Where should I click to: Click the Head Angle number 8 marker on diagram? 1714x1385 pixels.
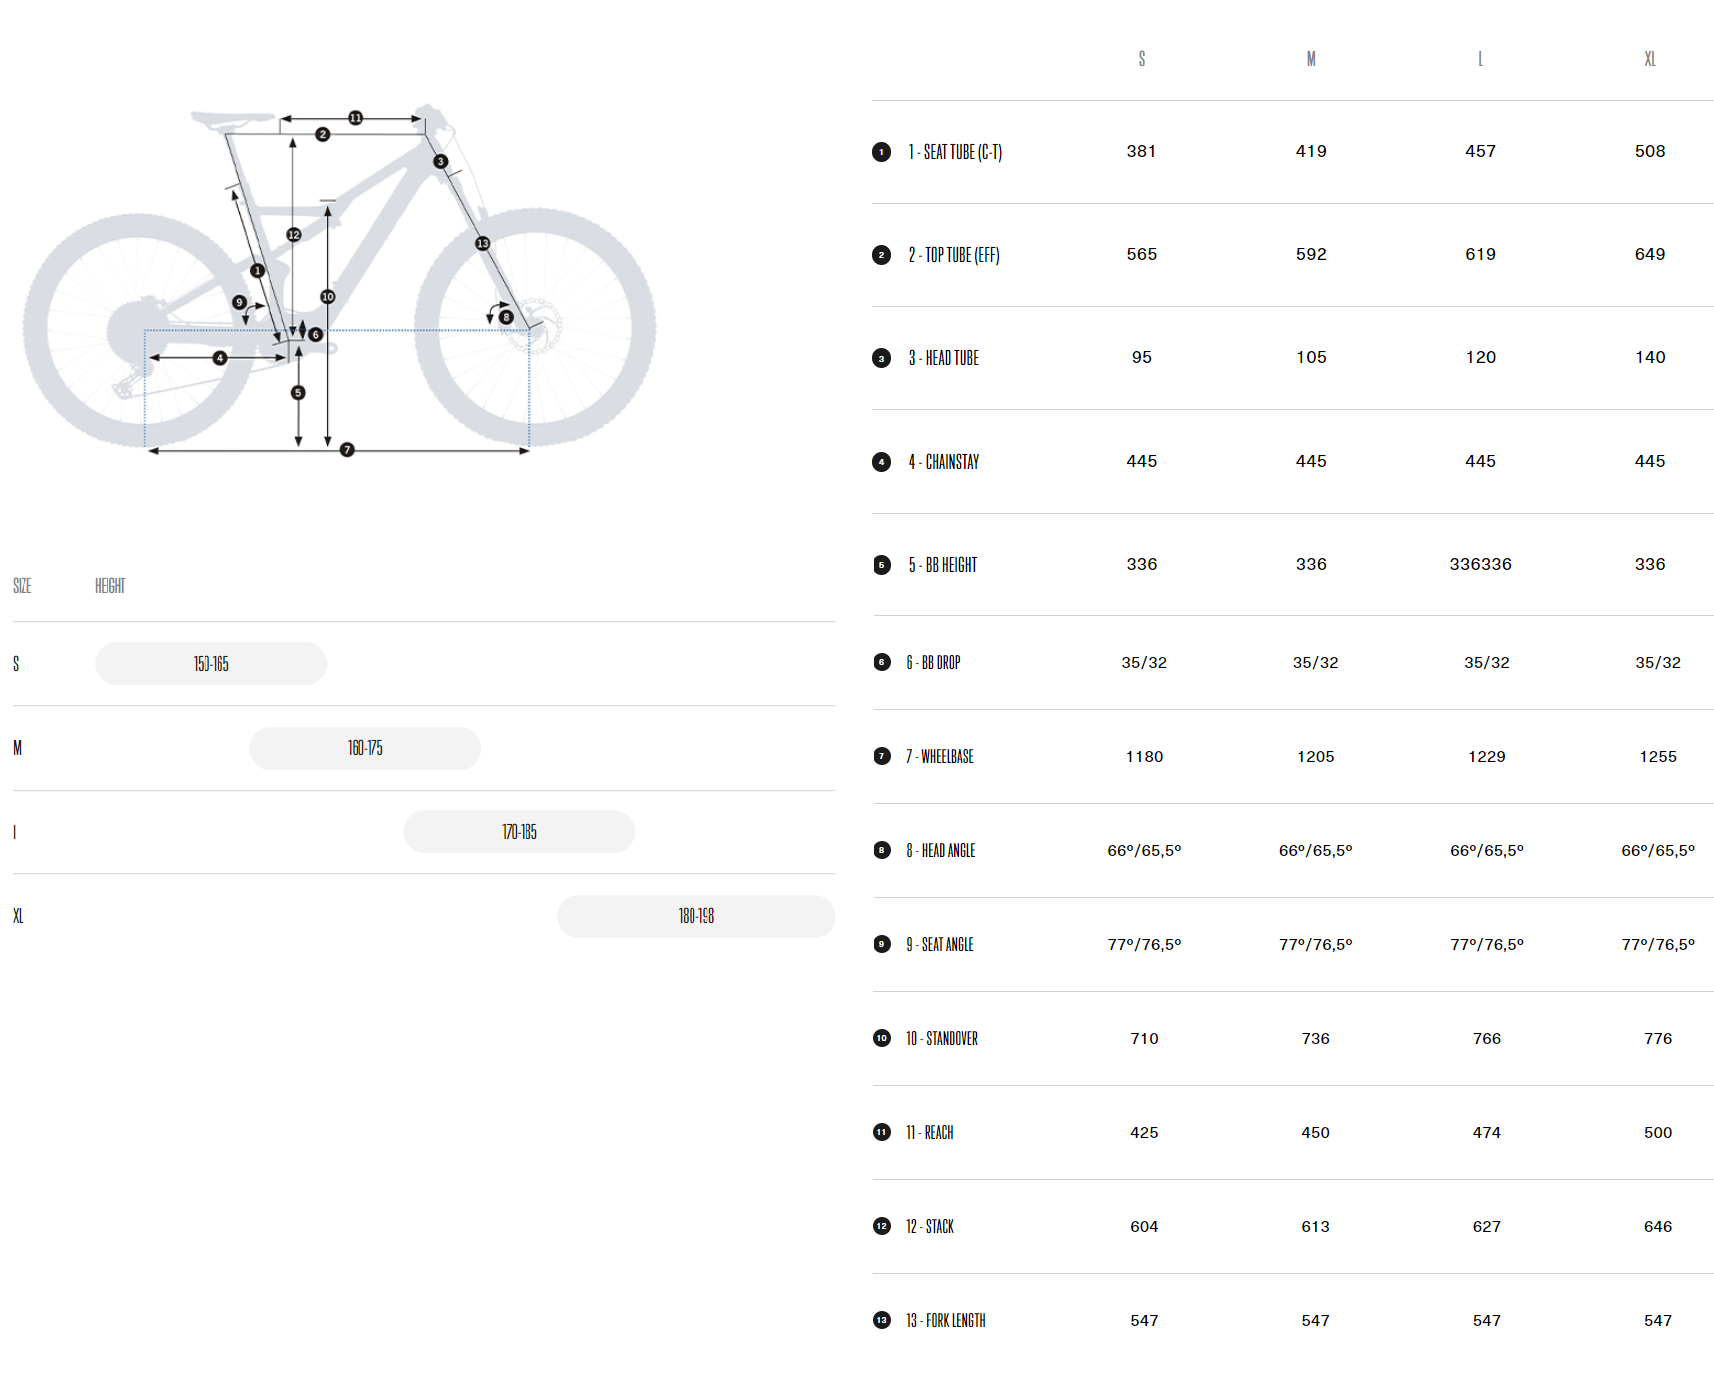click(x=506, y=317)
